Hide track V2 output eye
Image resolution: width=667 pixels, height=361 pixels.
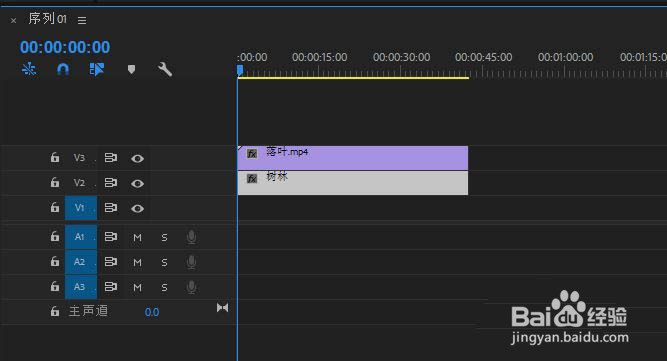pos(137,184)
